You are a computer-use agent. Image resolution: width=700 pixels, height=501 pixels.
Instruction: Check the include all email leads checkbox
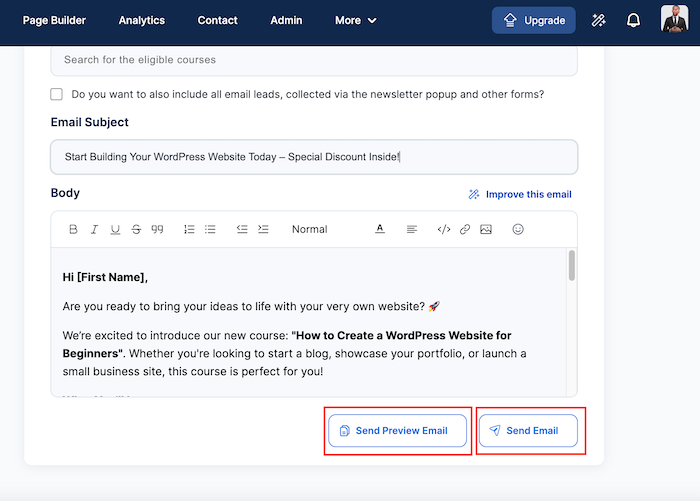click(x=56, y=94)
